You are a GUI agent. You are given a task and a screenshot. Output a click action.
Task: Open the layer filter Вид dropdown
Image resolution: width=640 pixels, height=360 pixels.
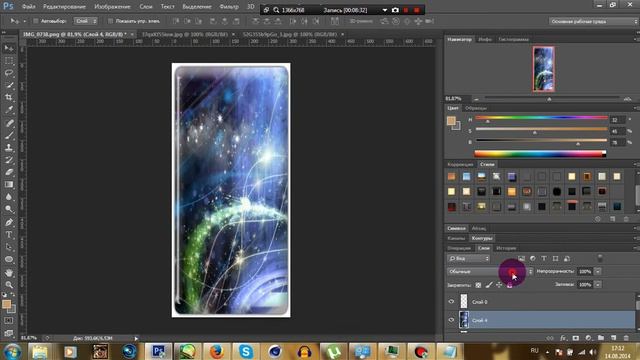click(469, 258)
